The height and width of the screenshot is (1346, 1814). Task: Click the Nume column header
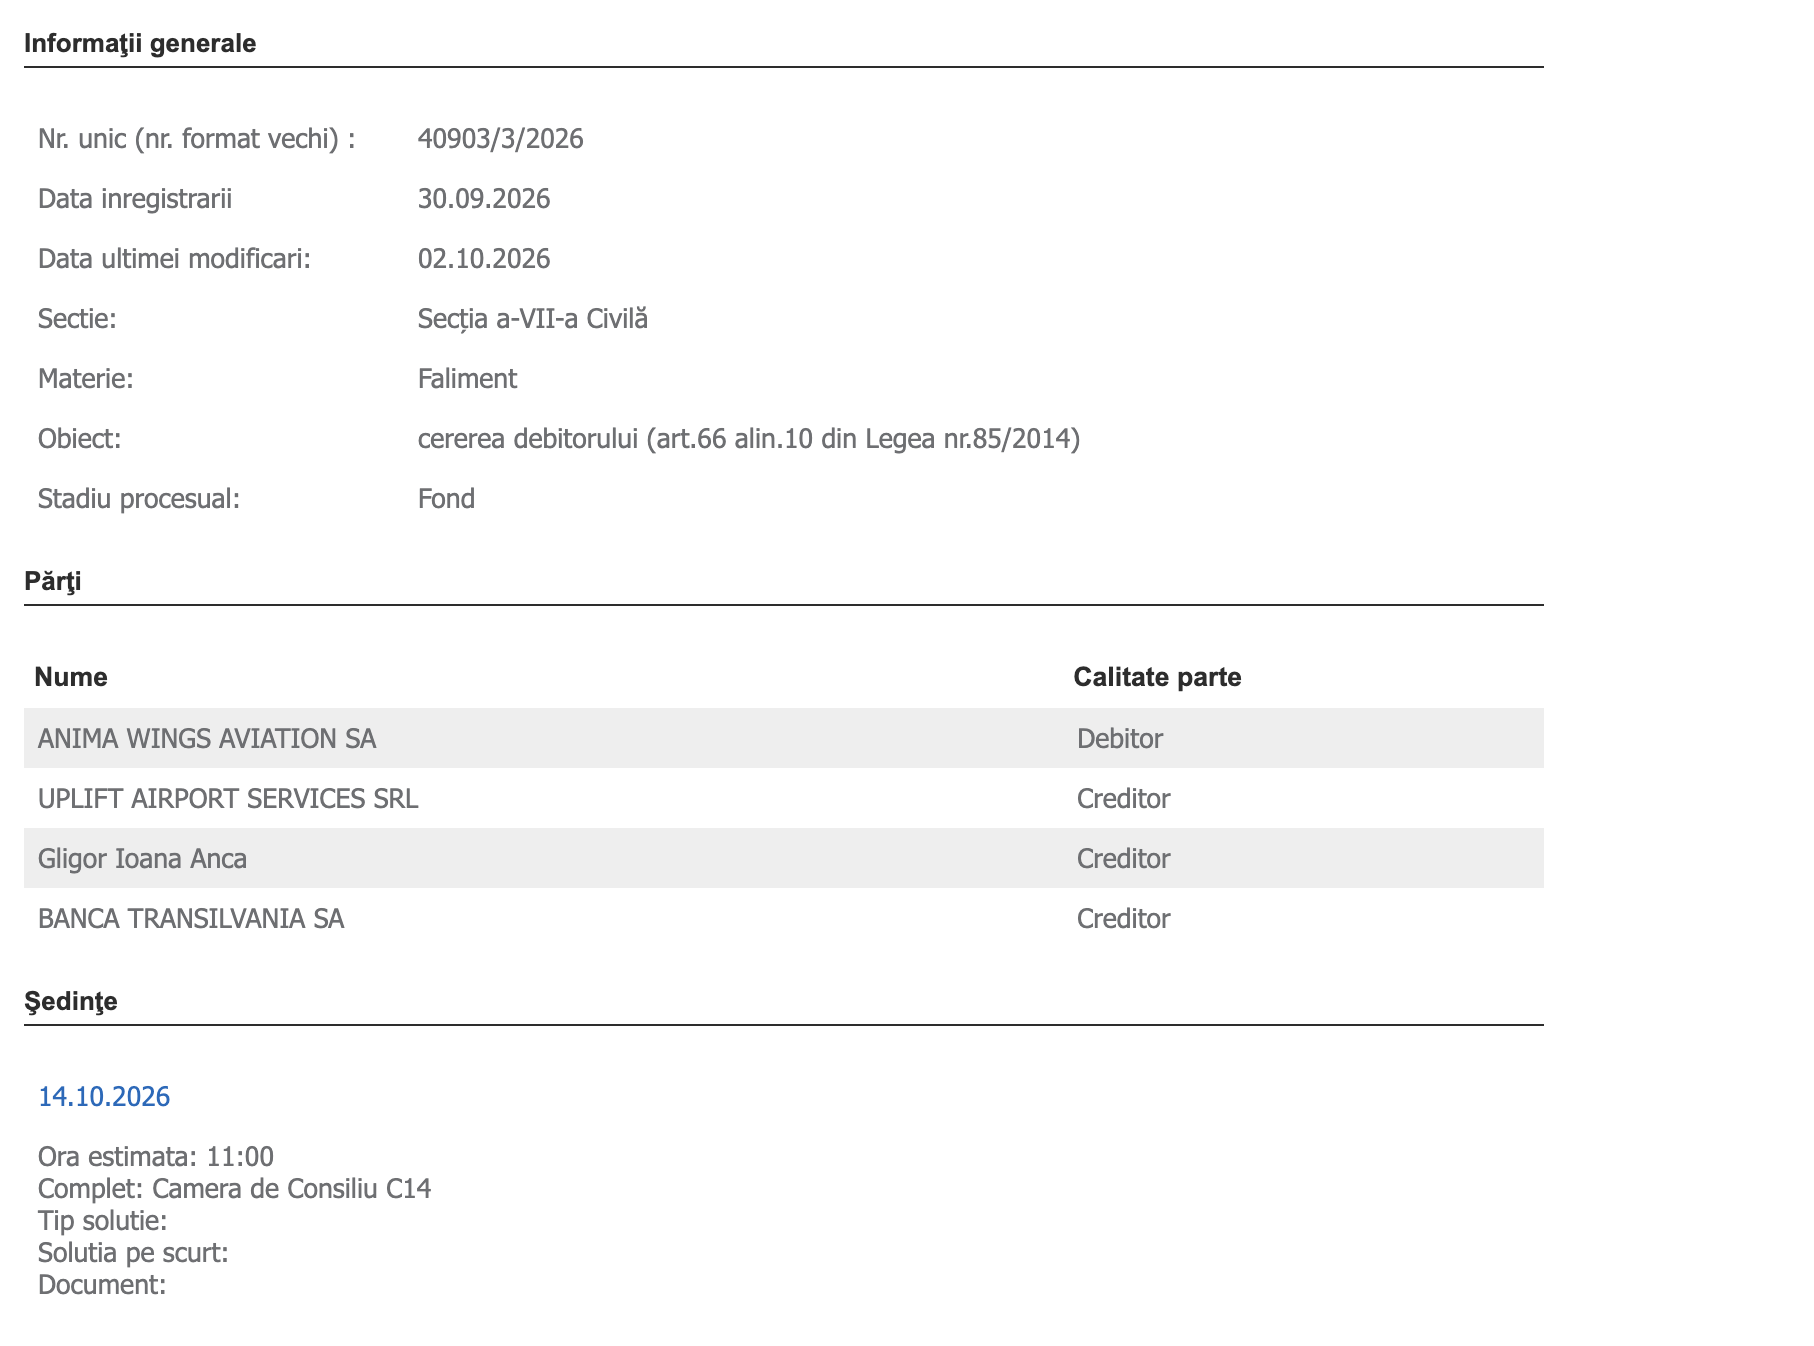[x=71, y=677]
